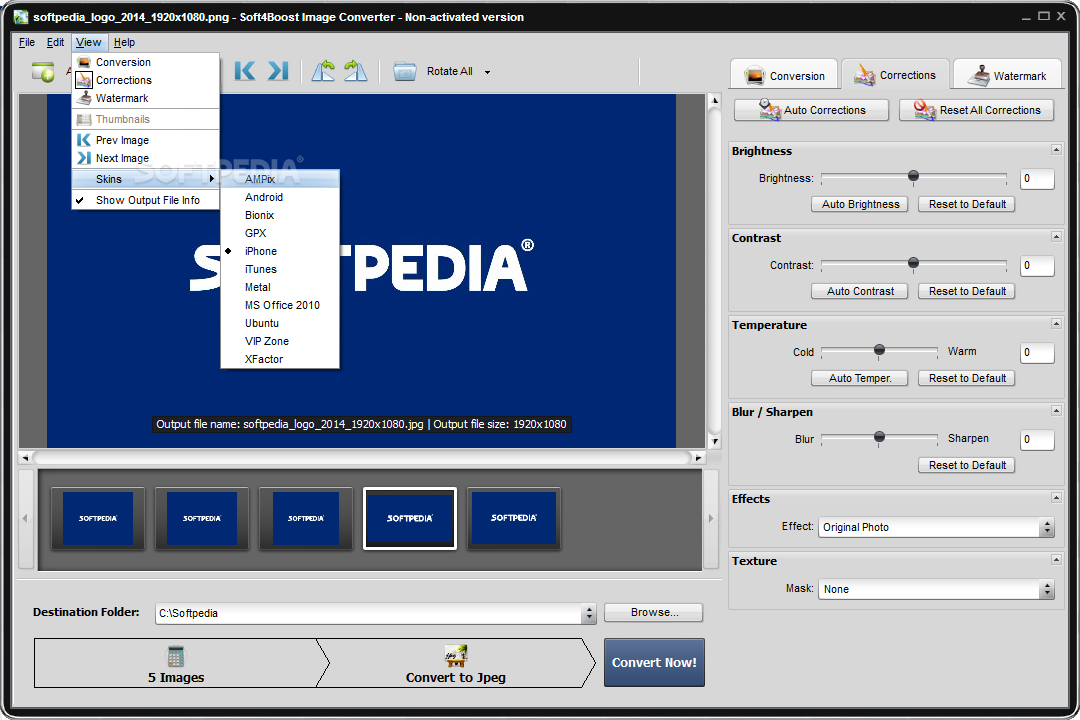Open the File menu
Screen dimensions: 1080x720
click(x=27, y=42)
